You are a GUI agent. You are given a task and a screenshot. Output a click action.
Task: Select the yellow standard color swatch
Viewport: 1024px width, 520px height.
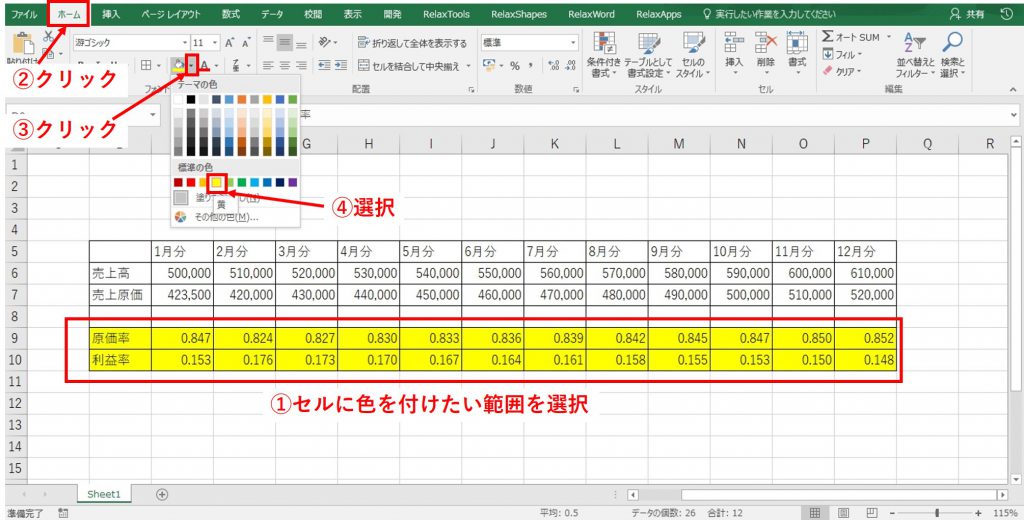[x=217, y=182]
